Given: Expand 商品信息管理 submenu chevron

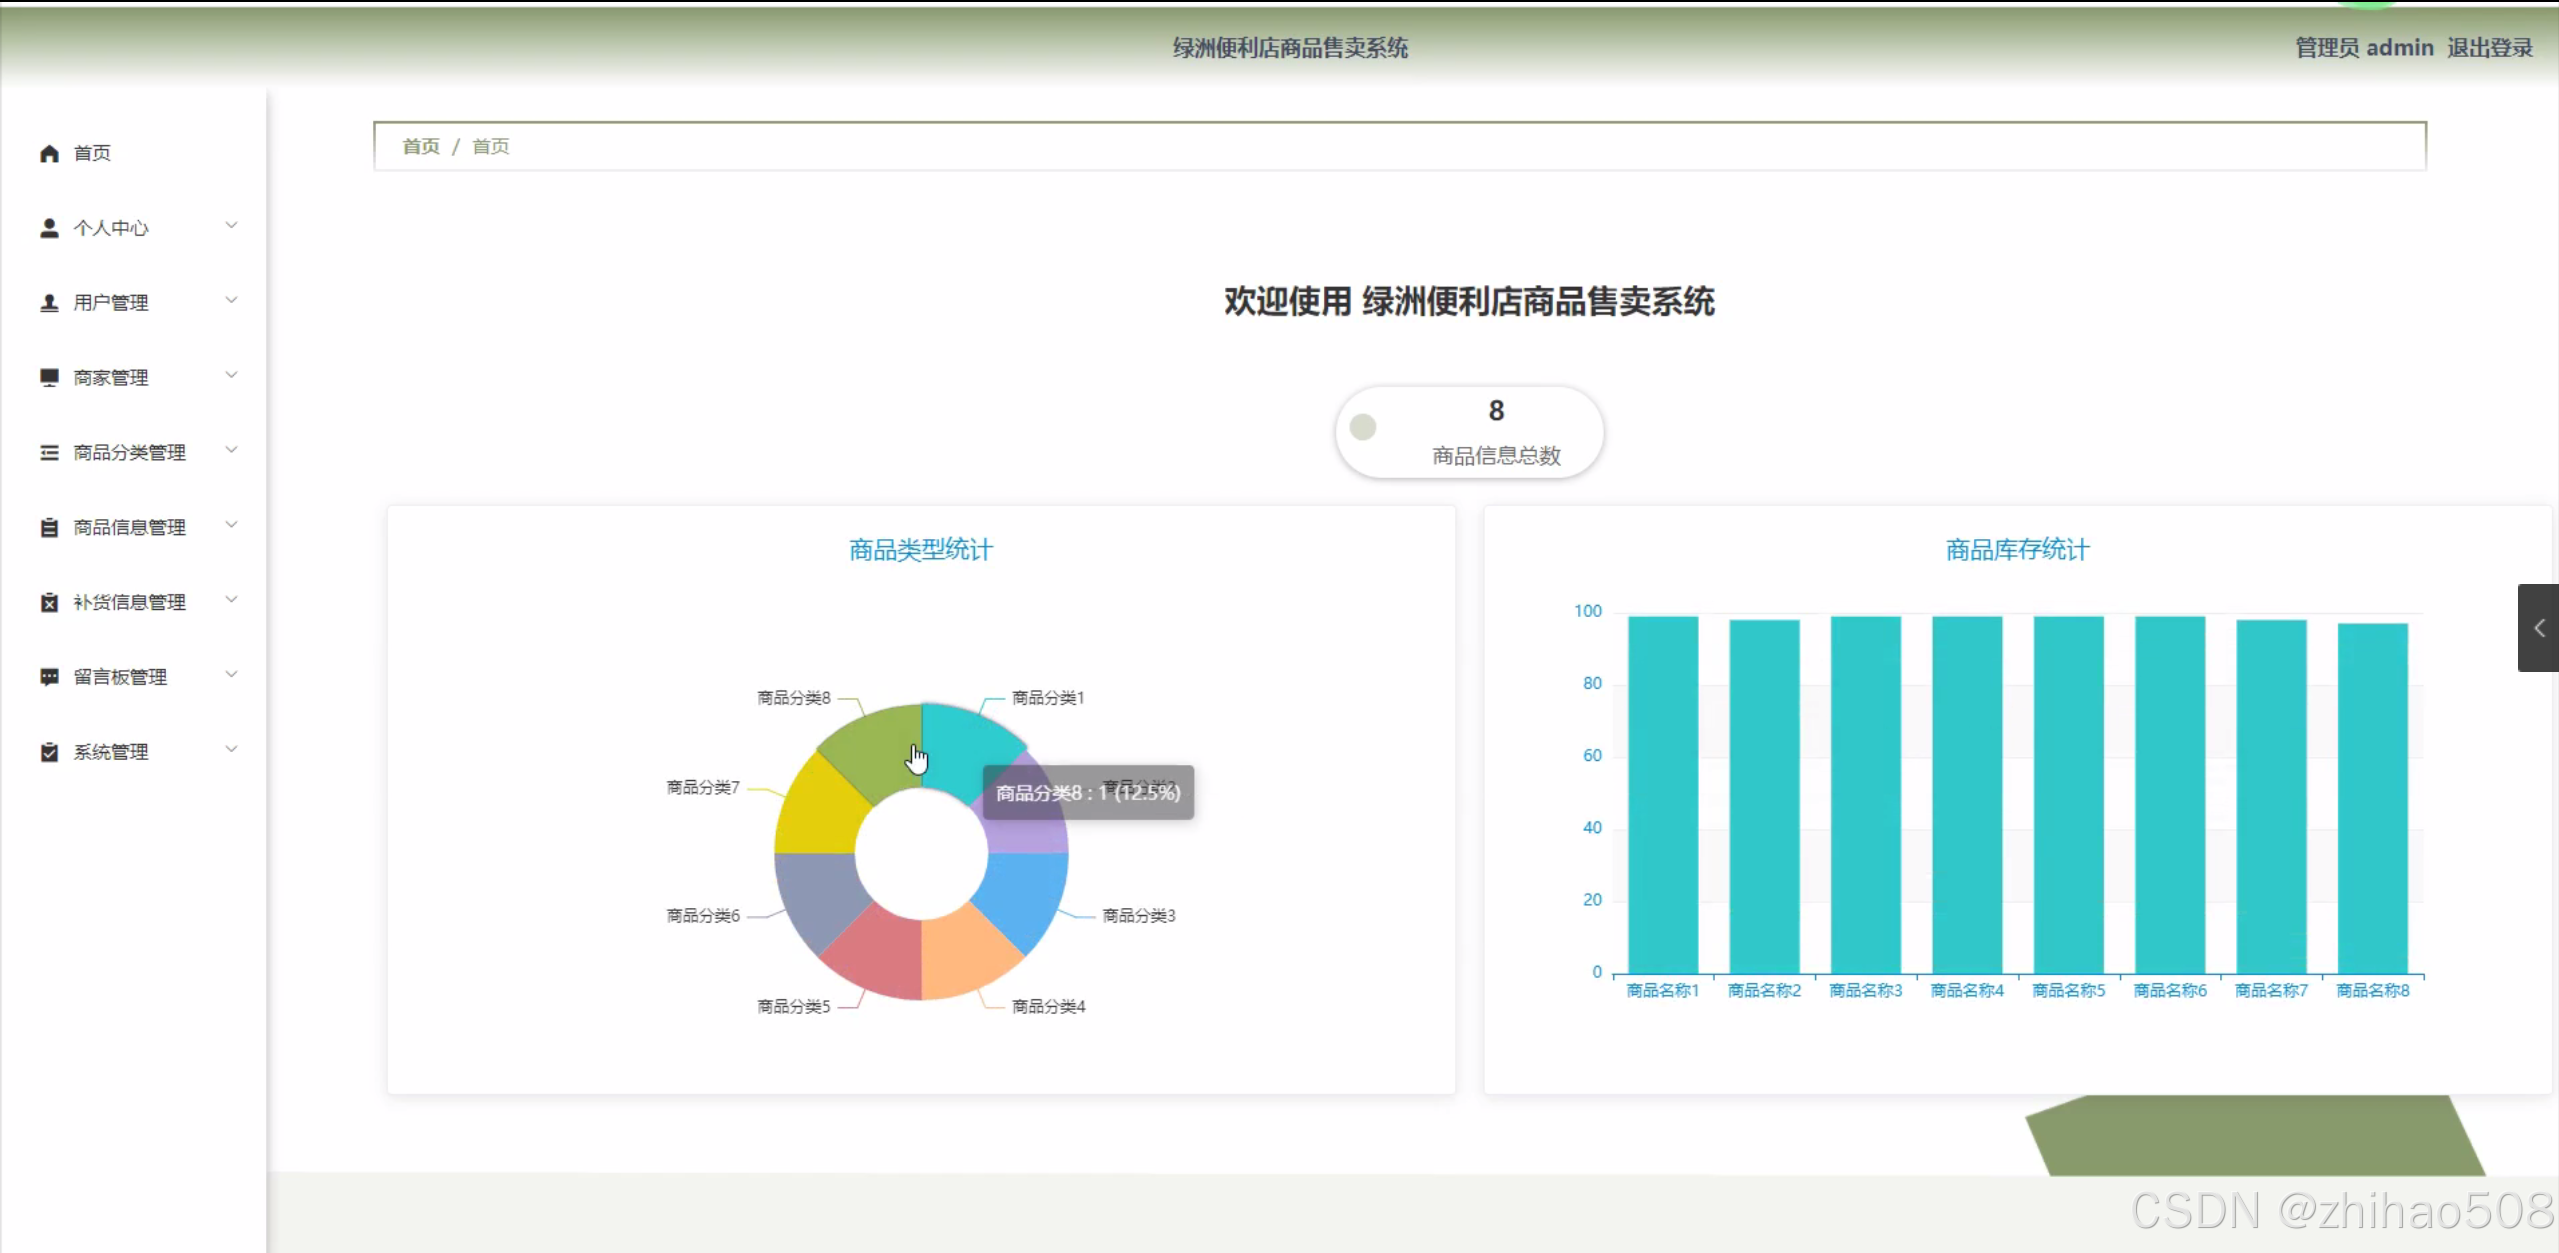Looking at the screenshot, I should pos(231,525).
